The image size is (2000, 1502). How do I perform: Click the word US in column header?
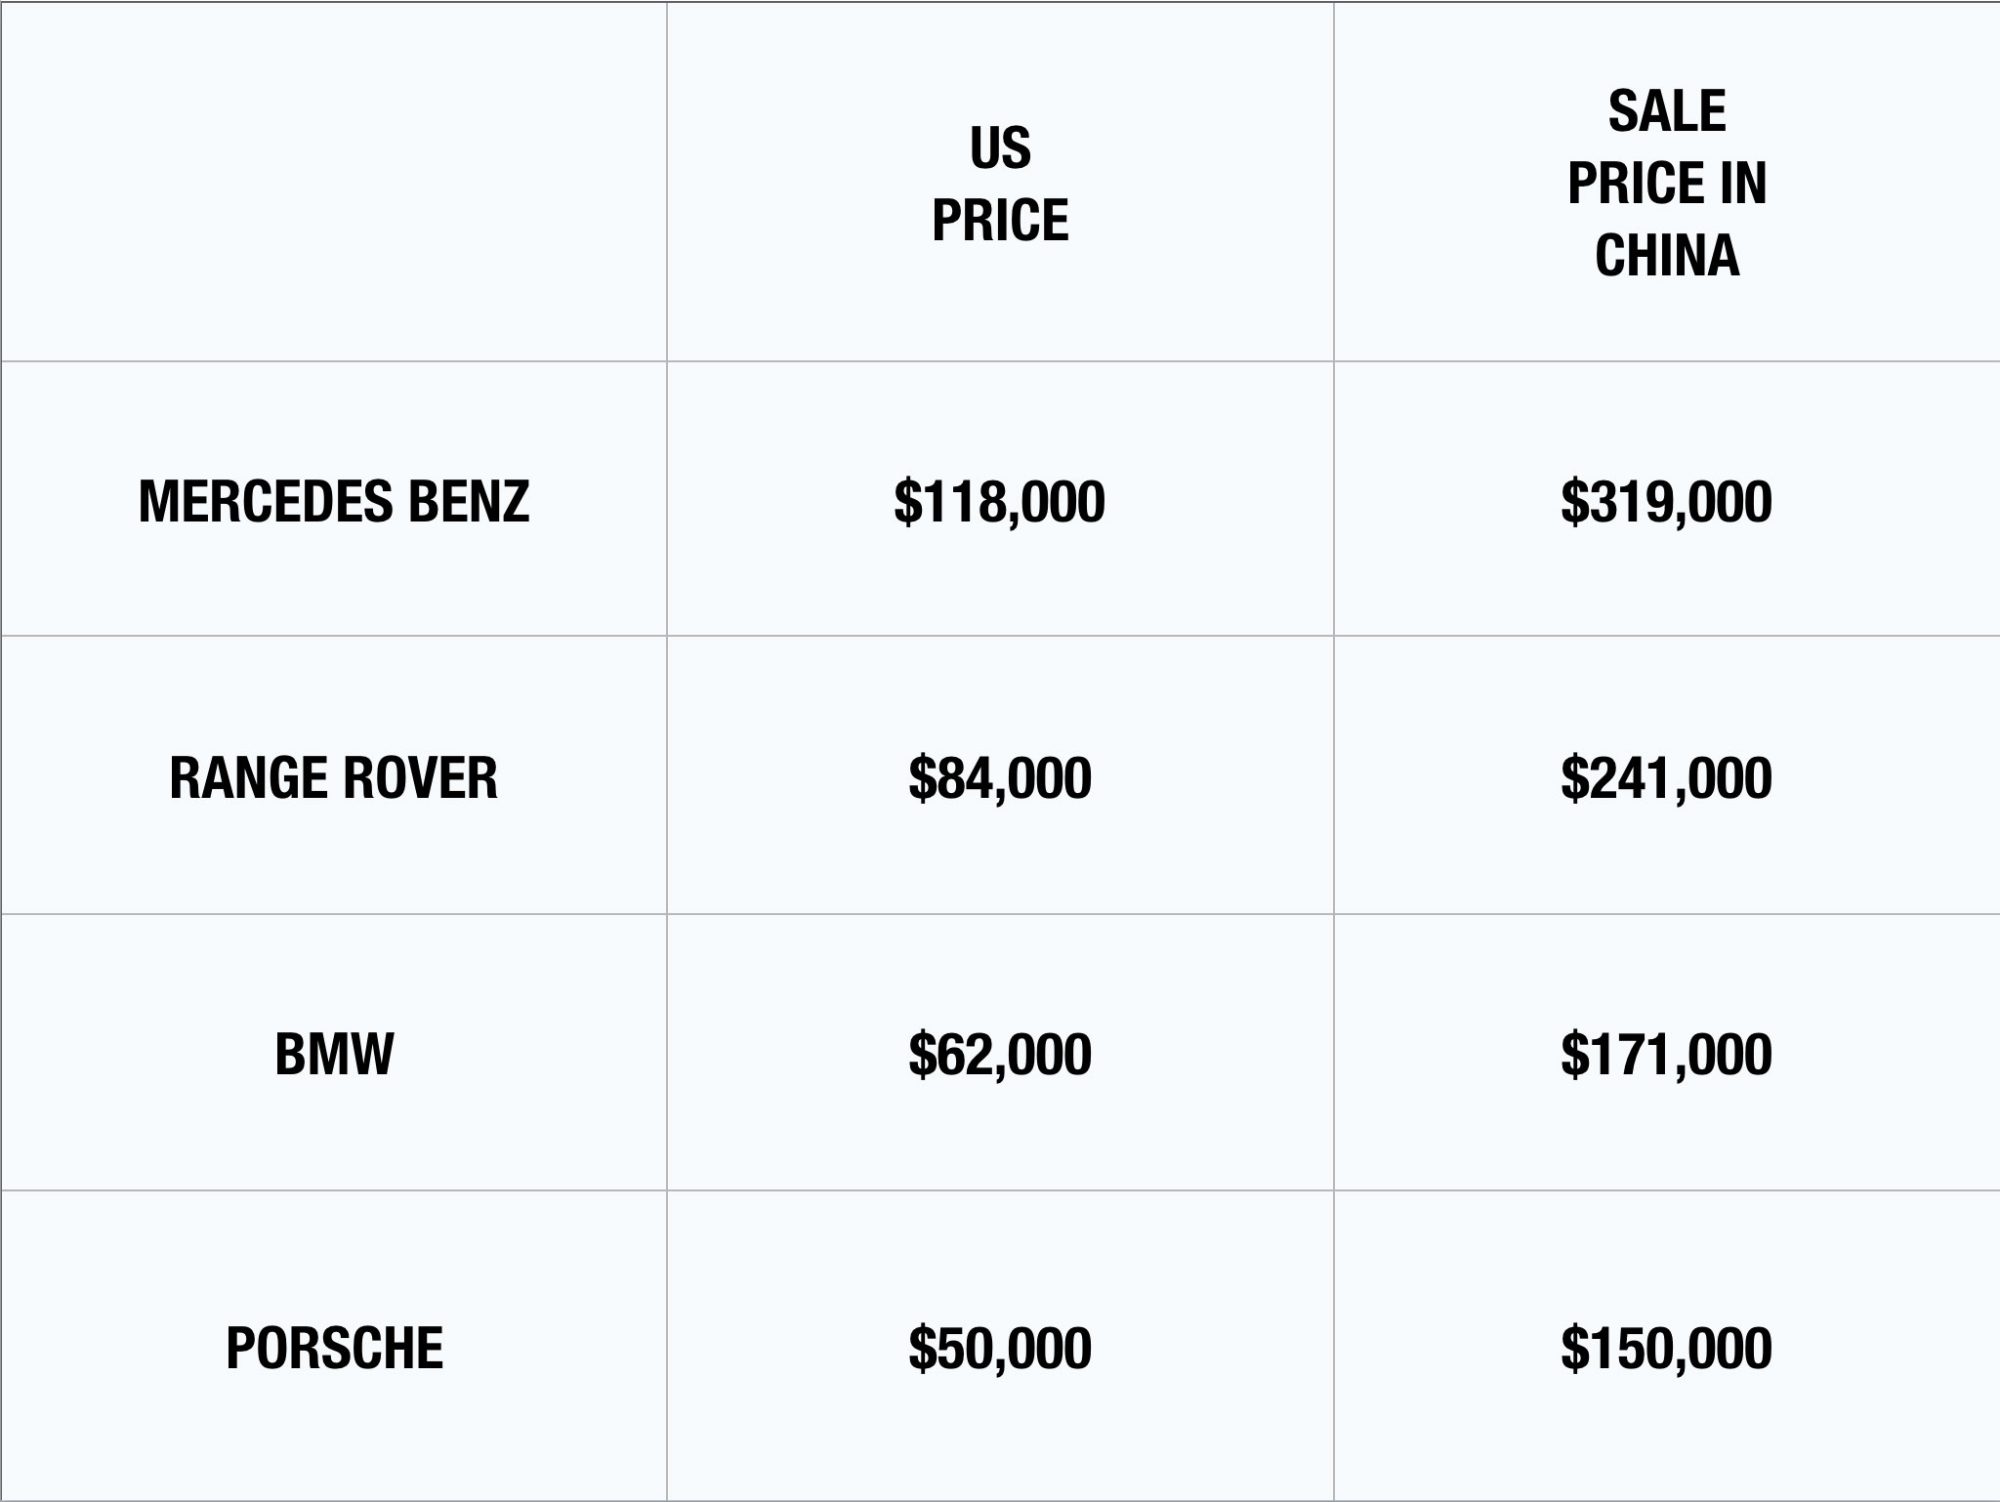coord(1000,148)
